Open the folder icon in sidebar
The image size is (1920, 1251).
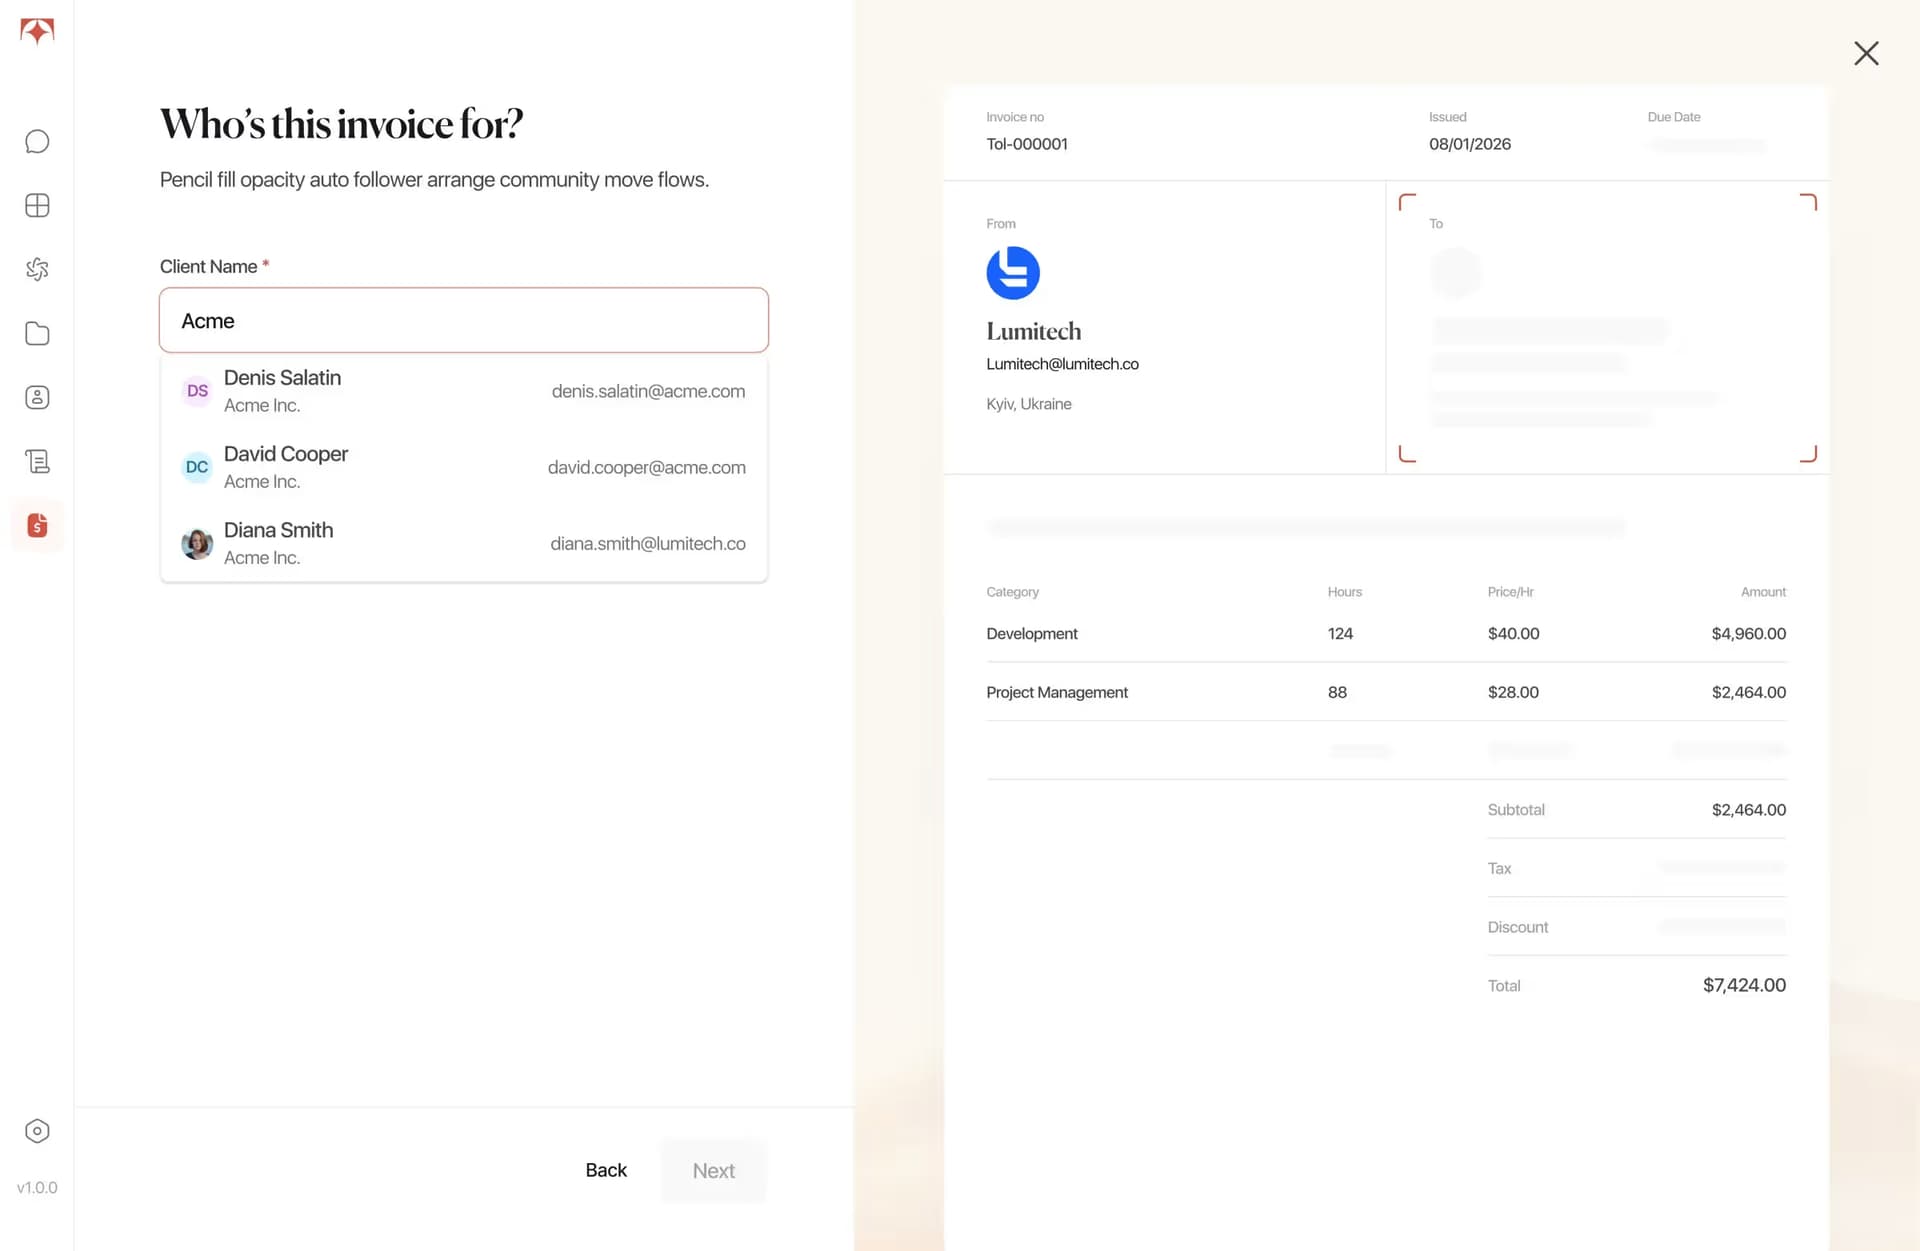pos(37,333)
